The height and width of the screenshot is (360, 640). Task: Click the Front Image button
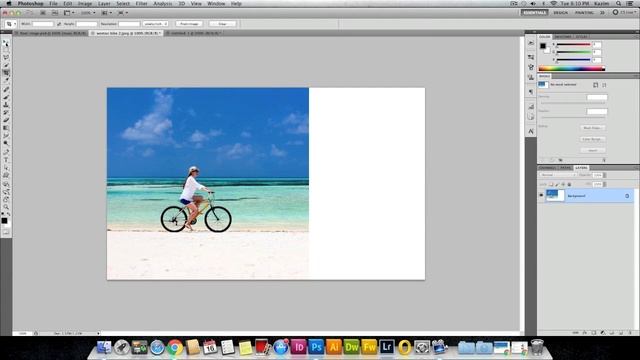click(x=189, y=24)
